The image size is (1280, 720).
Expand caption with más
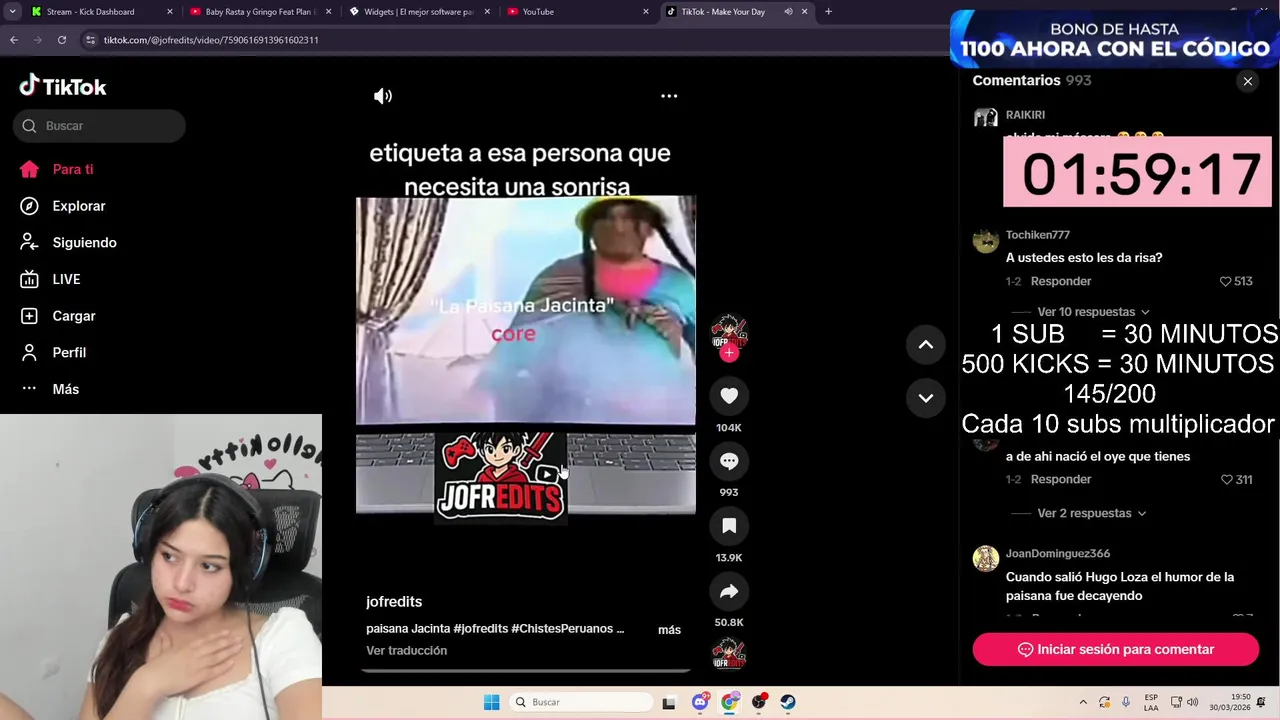[x=669, y=629]
